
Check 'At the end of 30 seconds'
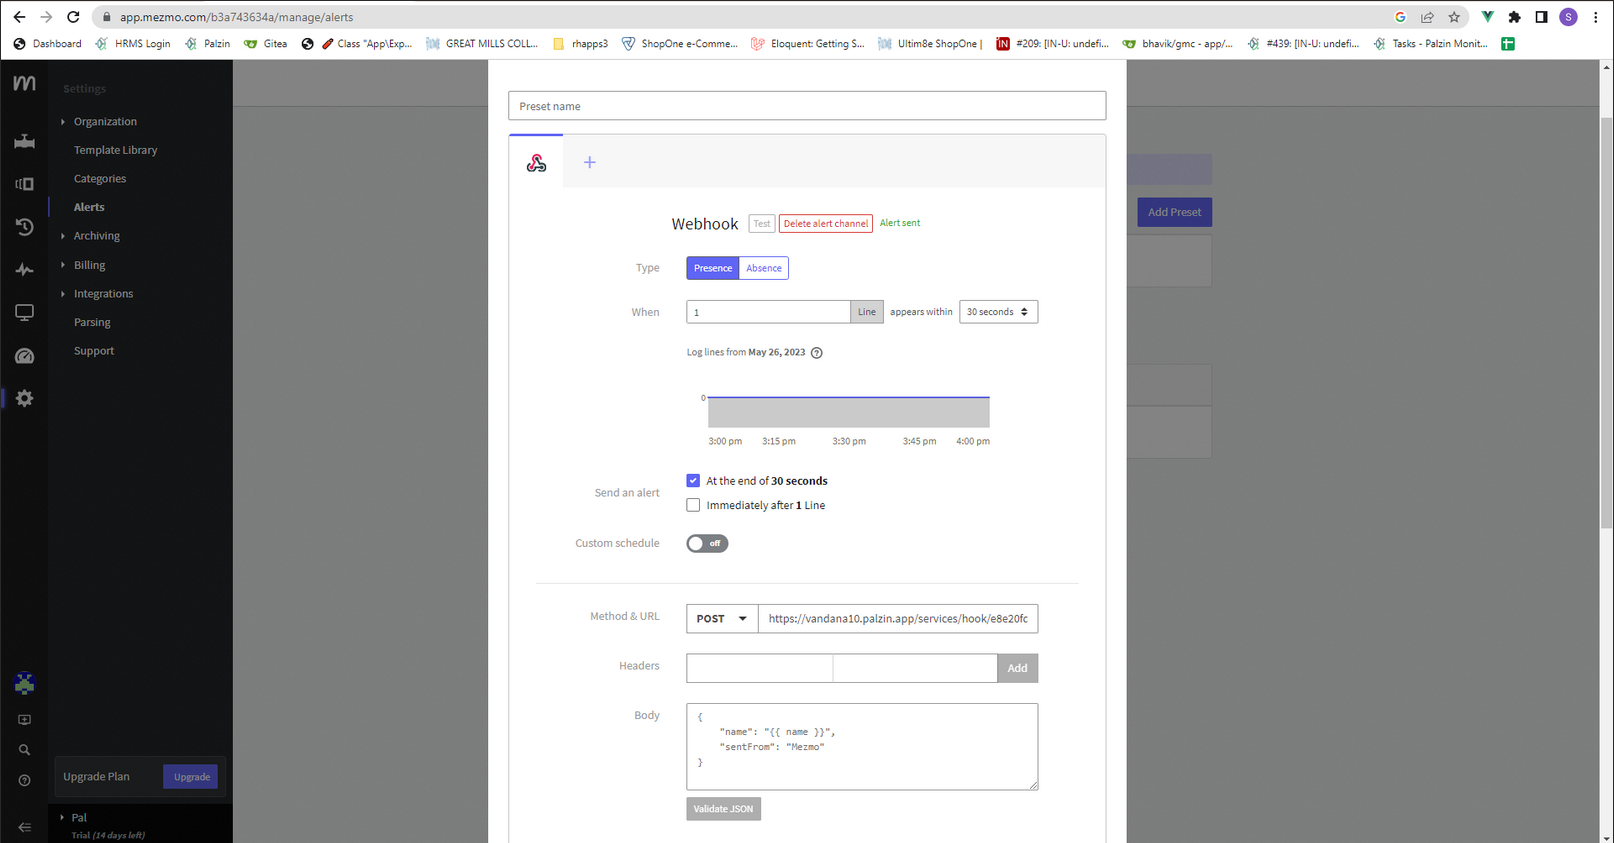click(x=693, y=481)
